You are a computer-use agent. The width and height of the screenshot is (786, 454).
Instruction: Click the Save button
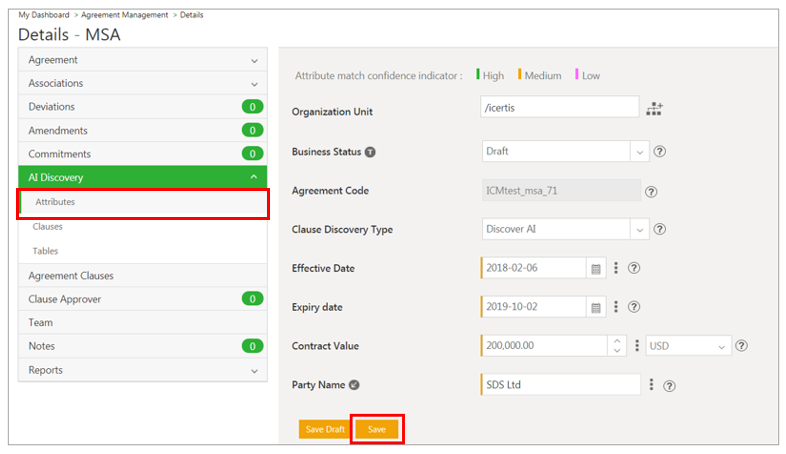pyautogui.click(x=377, y=429)
